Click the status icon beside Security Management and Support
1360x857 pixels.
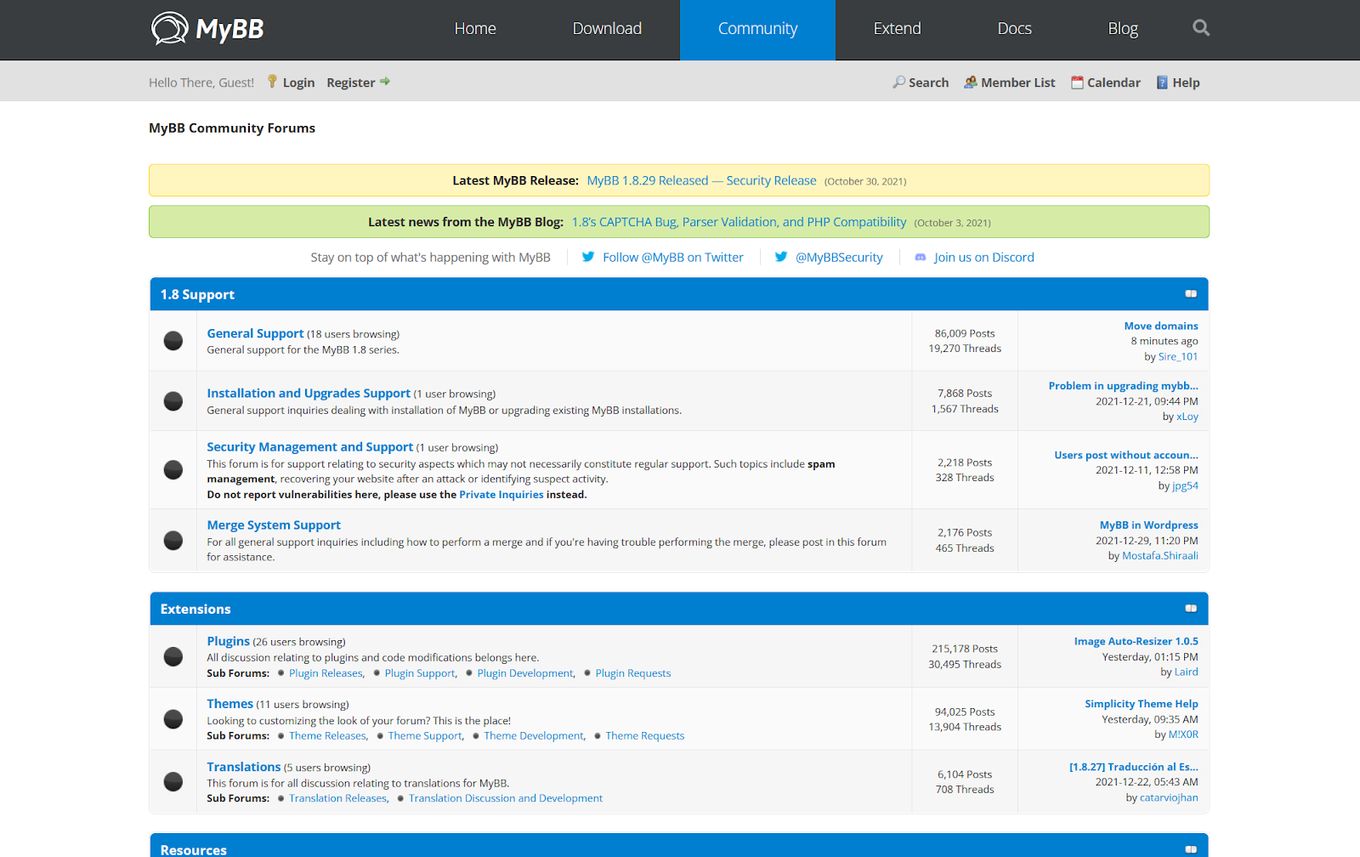point(173,470)
